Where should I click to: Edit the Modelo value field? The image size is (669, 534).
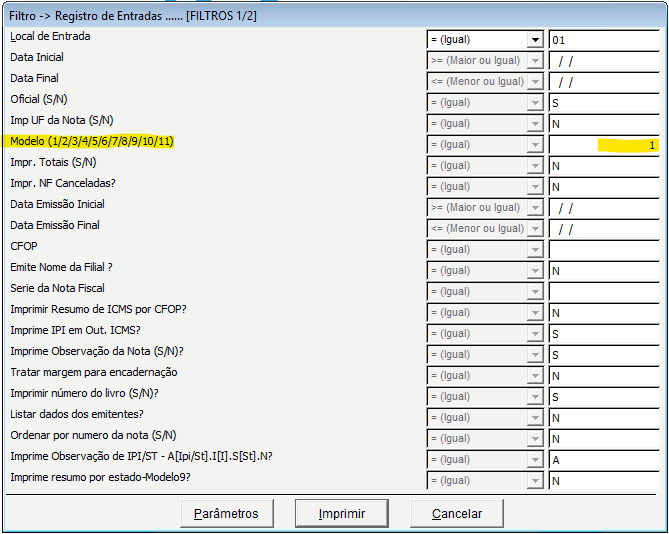click(604, 145)
